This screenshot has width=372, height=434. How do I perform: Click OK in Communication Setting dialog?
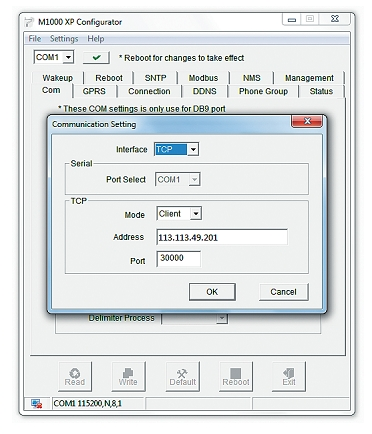pos(212,292)
